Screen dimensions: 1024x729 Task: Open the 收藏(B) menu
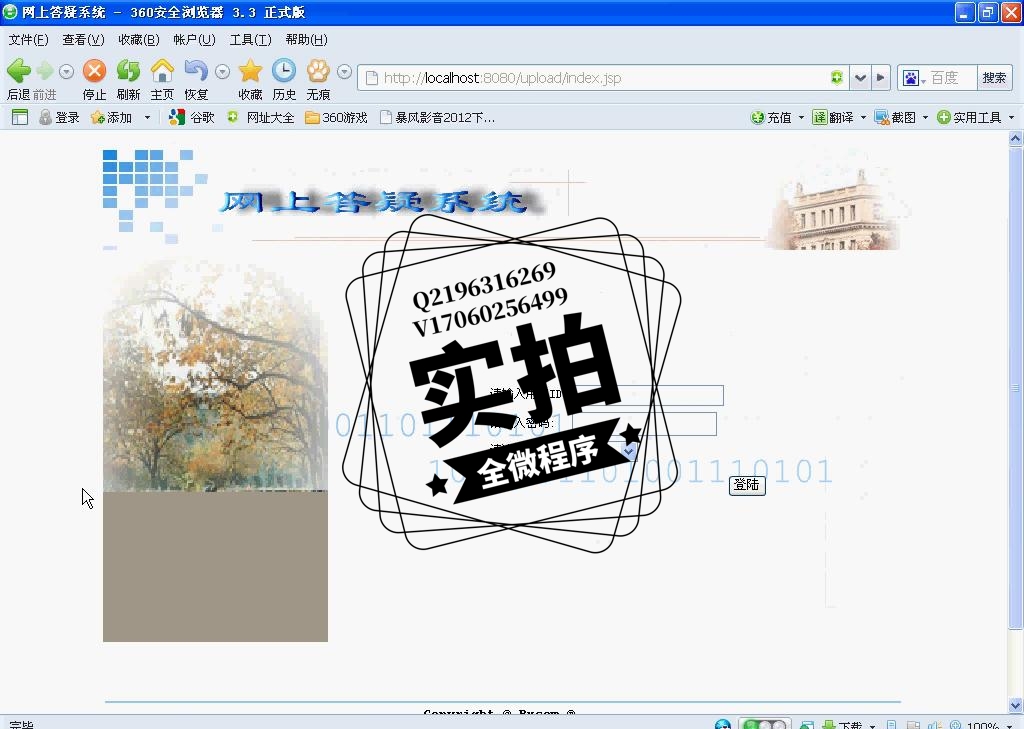pyautogui.click(x=138, y=40)
